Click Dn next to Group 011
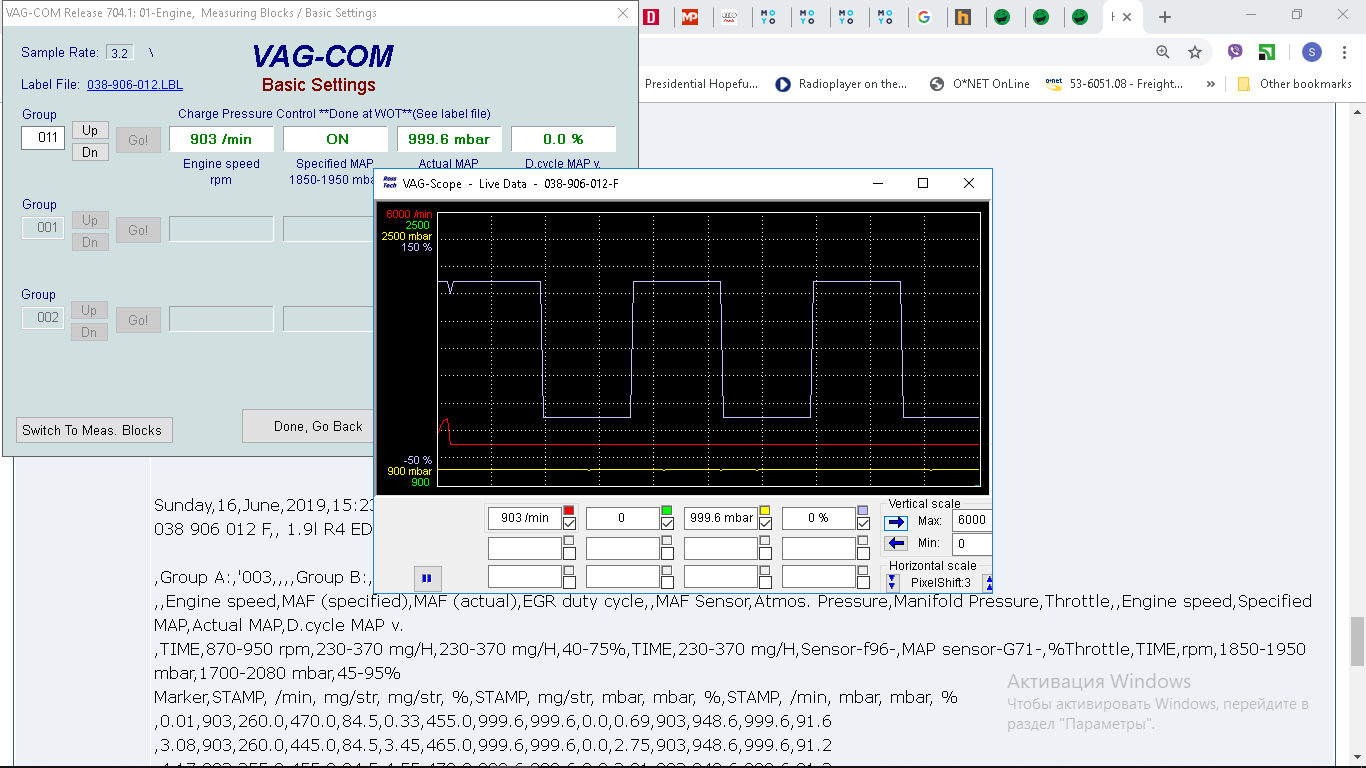This screenshot has height=768, width=1366. pyautogui.click(x=90, y=152)
